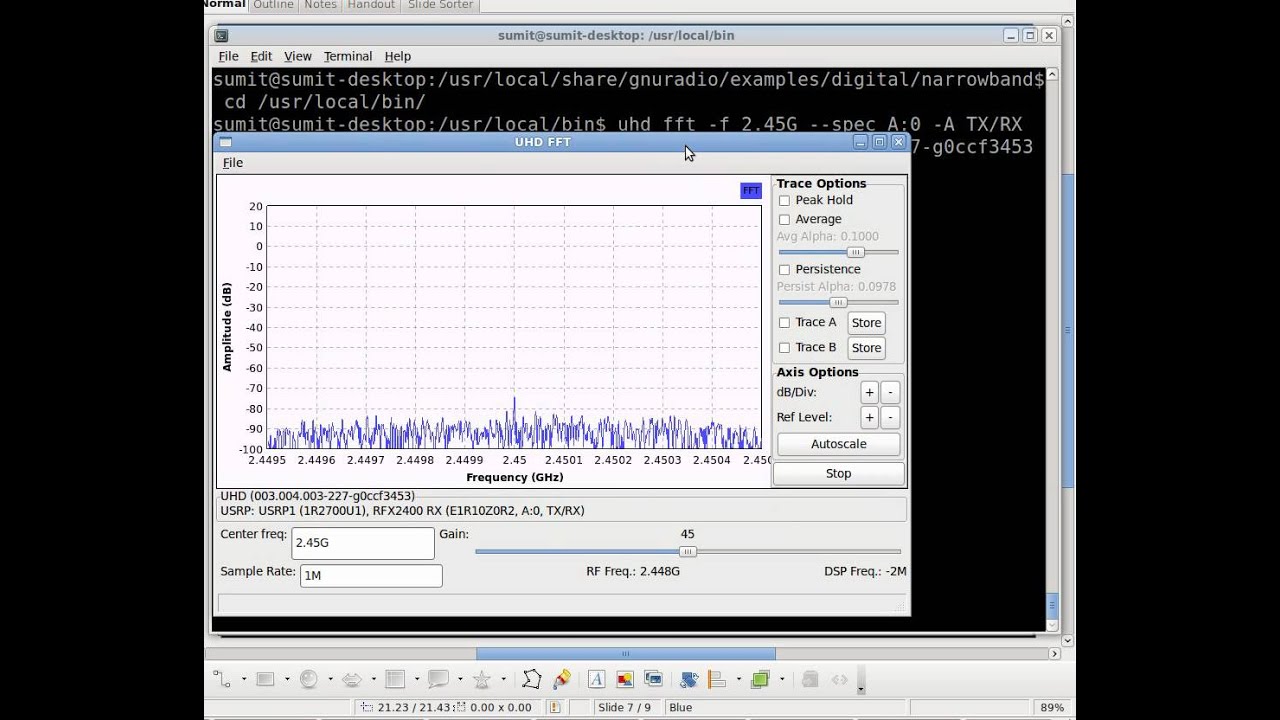Toggle the Glue Points tool
This screenshot has width=1280, height=720.
[x=561, y=679]
